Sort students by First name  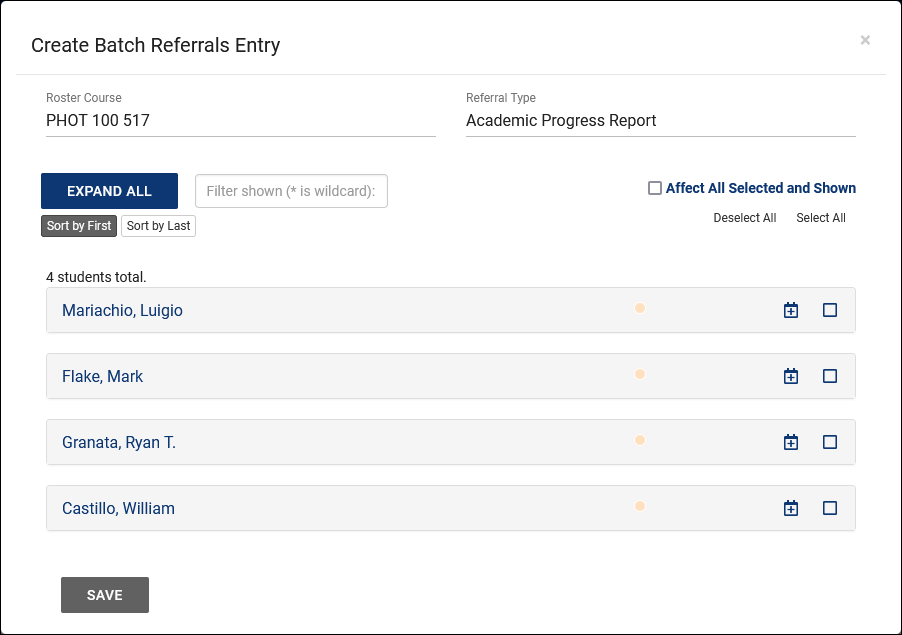pyautogui.click(x=79, y=226)
